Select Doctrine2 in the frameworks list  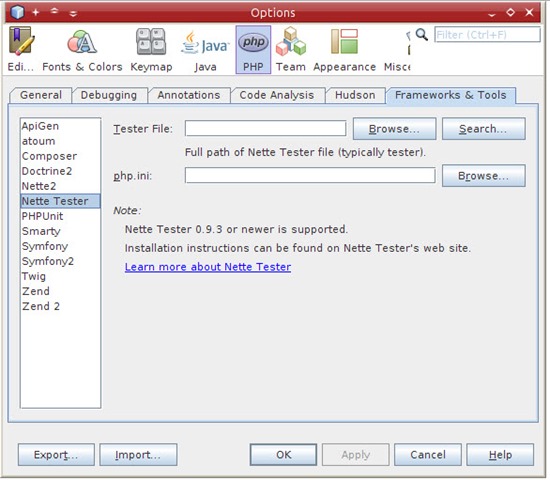pos(60,171)
